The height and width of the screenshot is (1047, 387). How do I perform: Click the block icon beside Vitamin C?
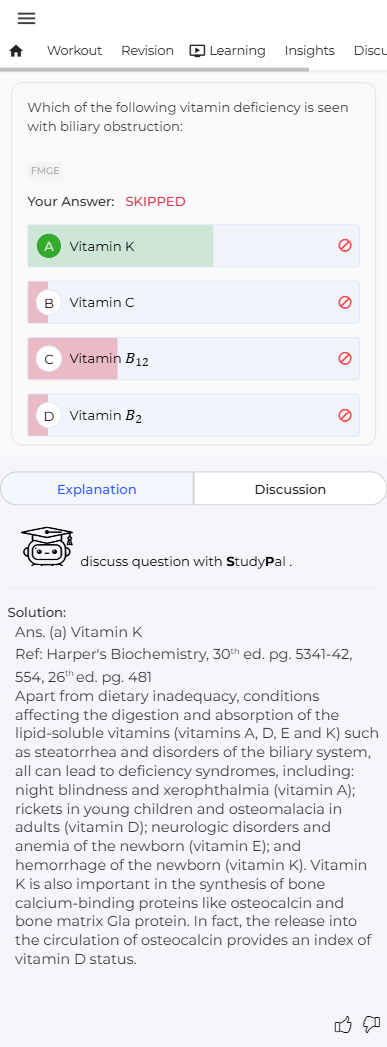(344, 302)
